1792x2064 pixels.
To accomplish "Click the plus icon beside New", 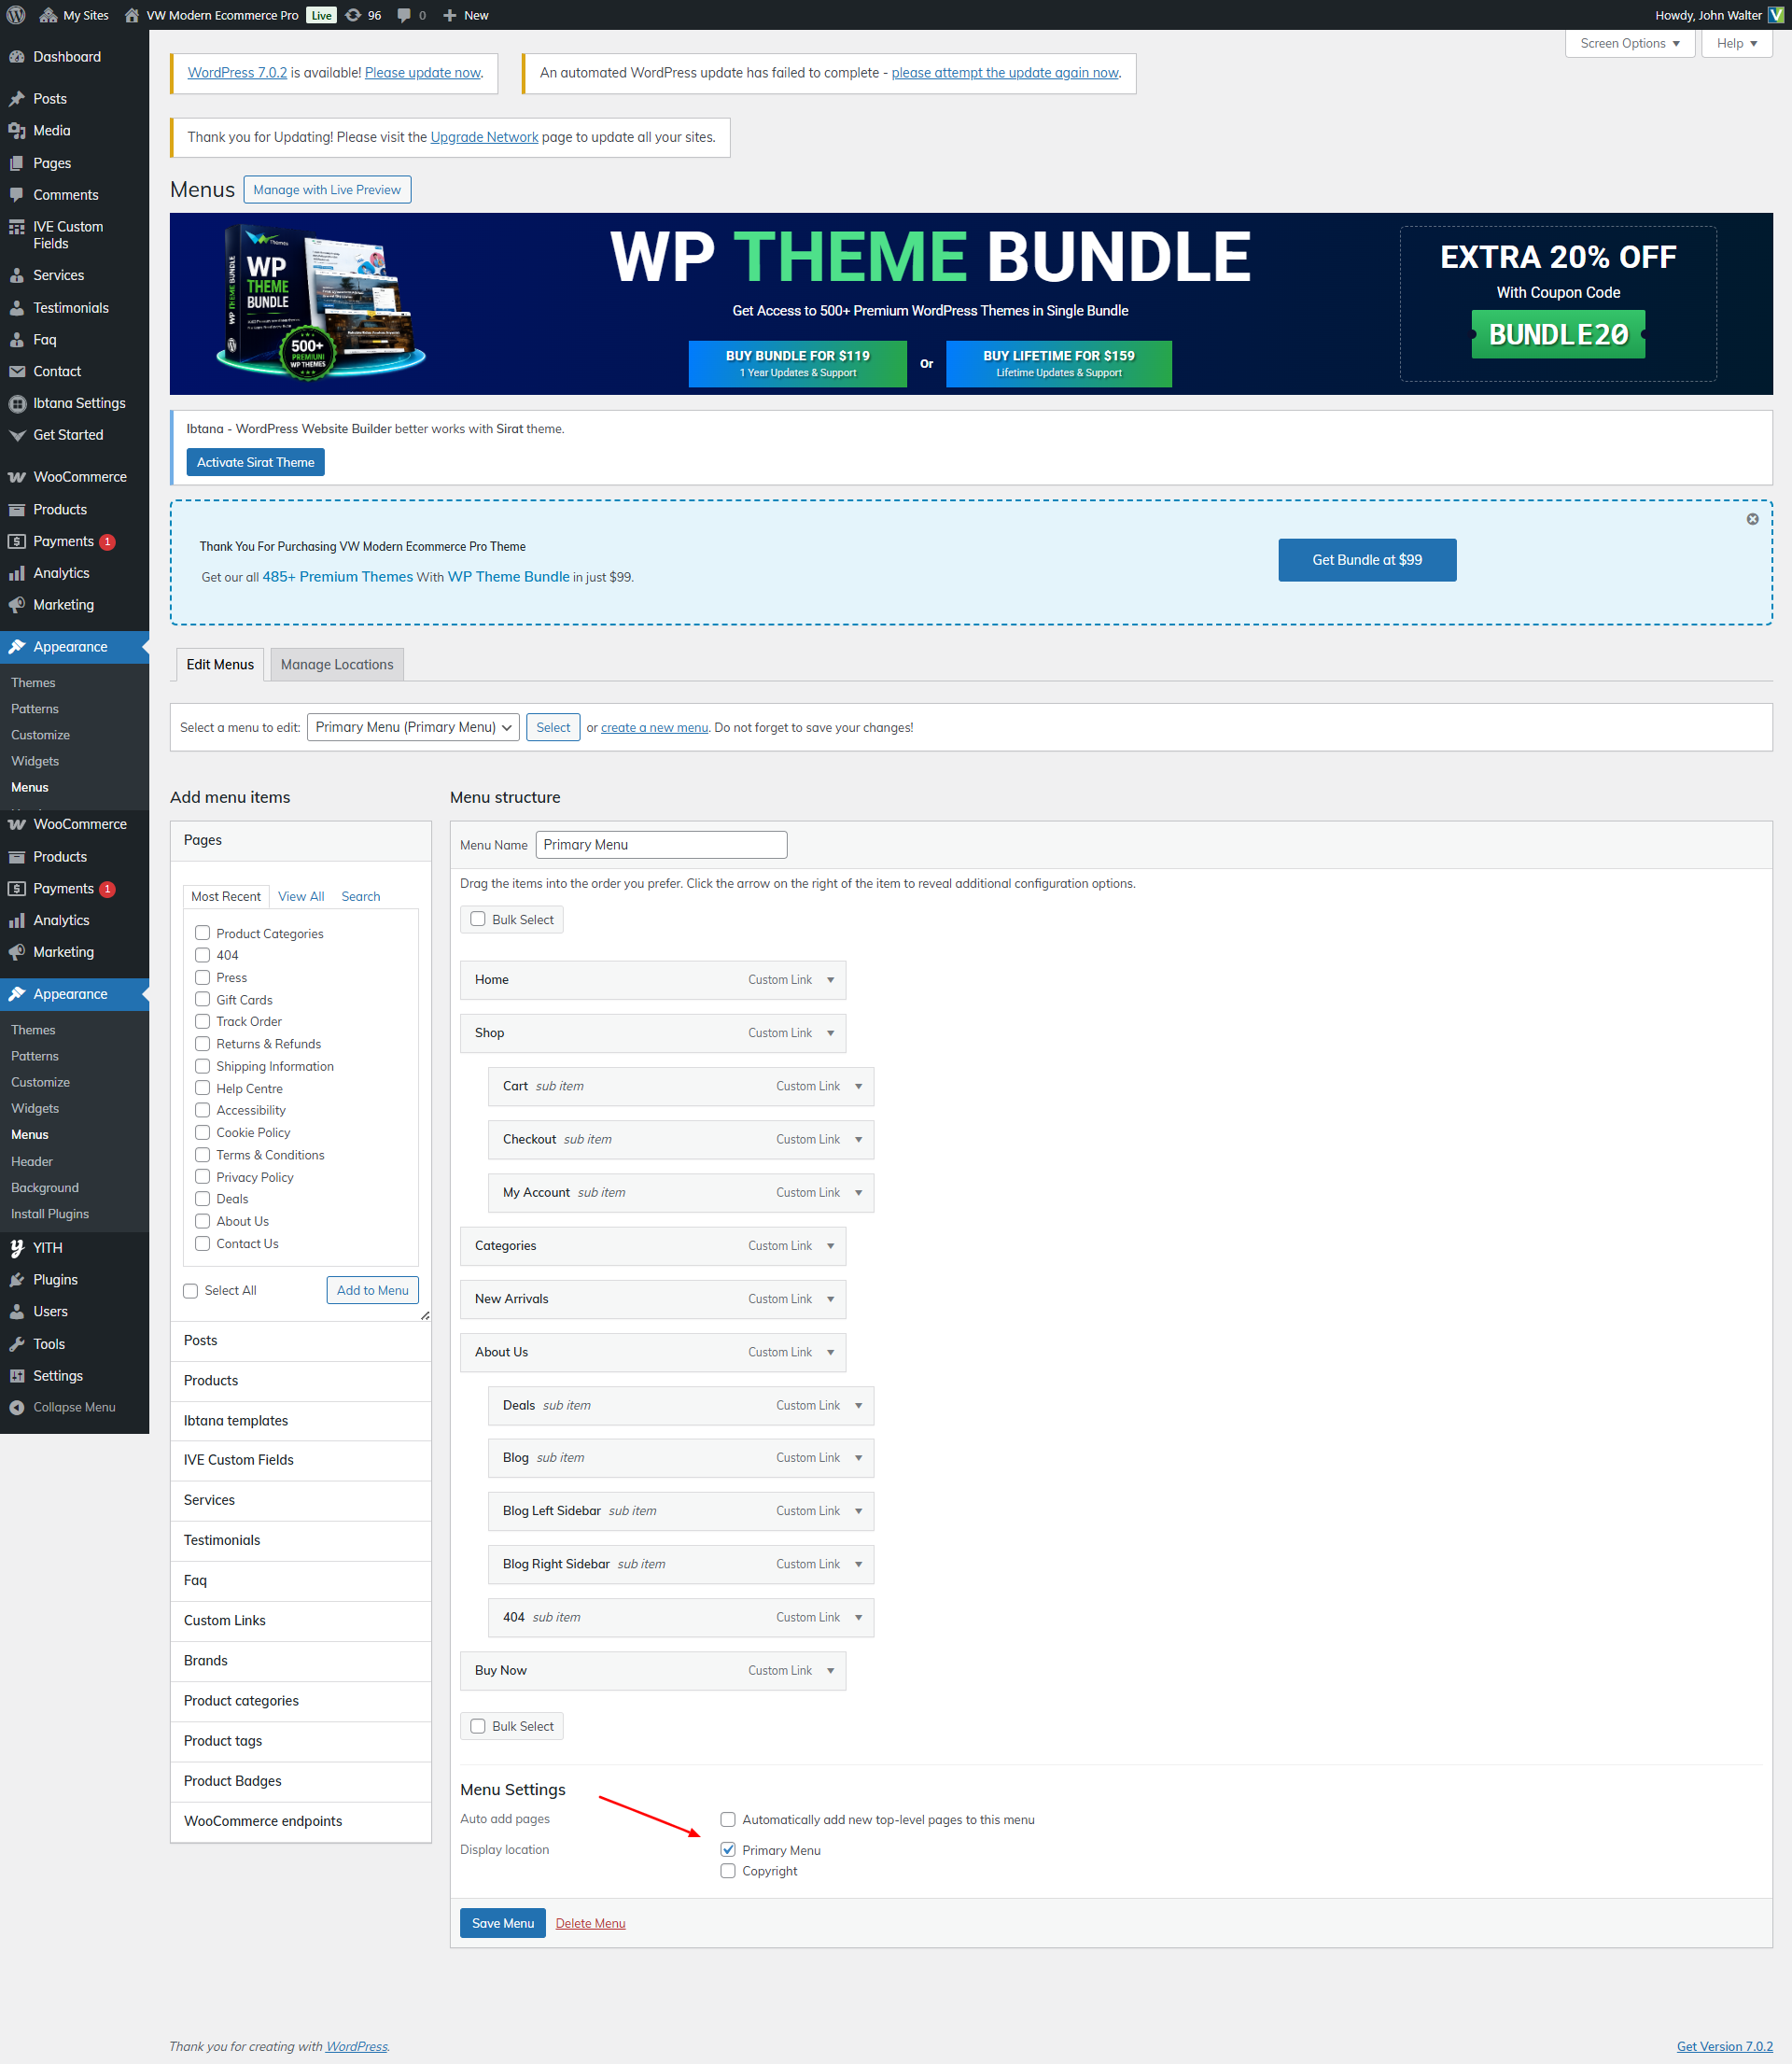I will [x=450, y=15].
